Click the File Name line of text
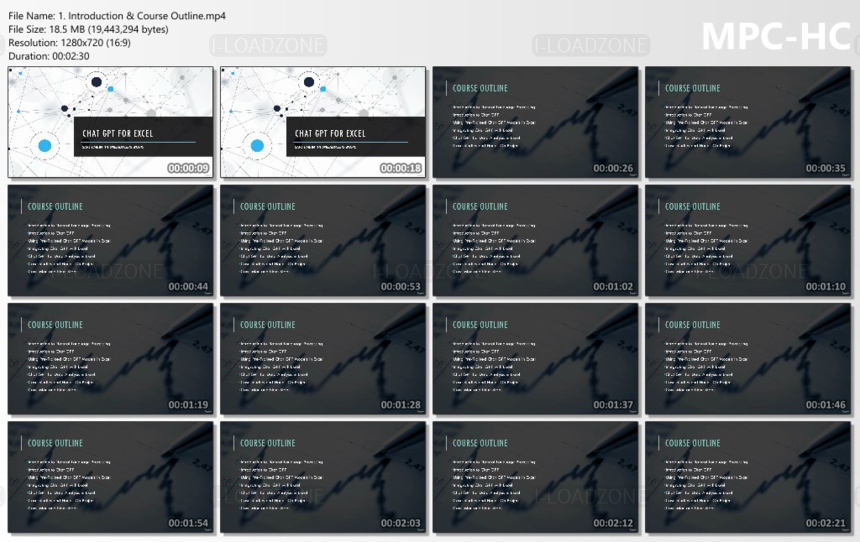 tap(117, 16)
